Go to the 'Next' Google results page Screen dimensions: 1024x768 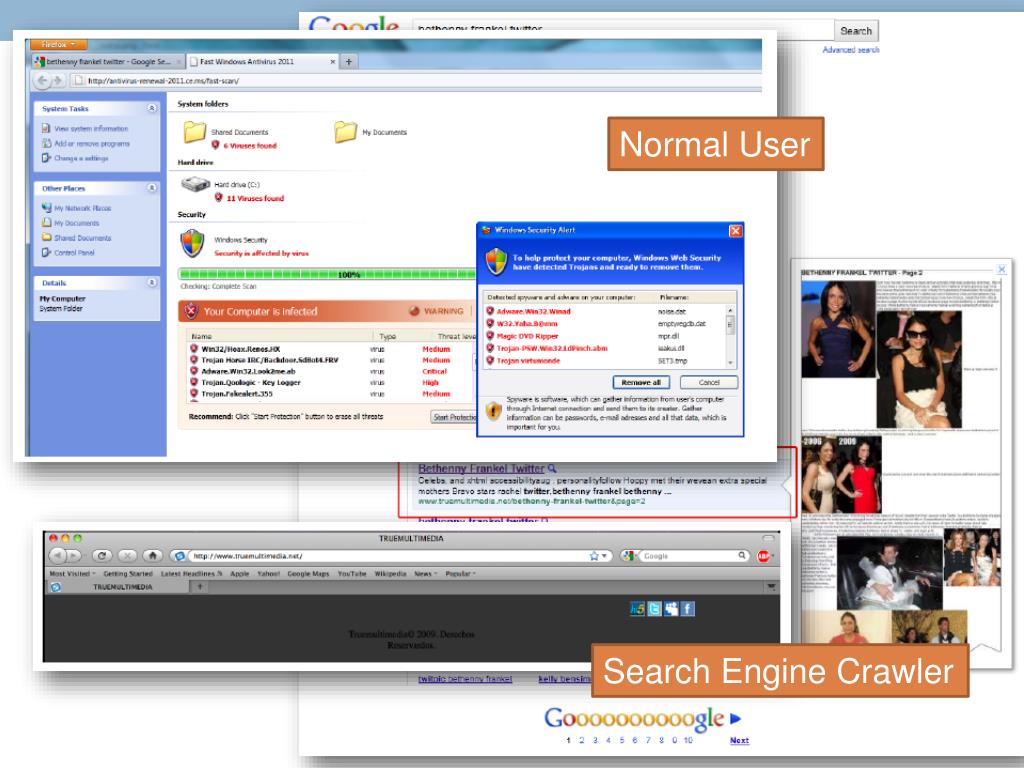[x=739, y=740]
